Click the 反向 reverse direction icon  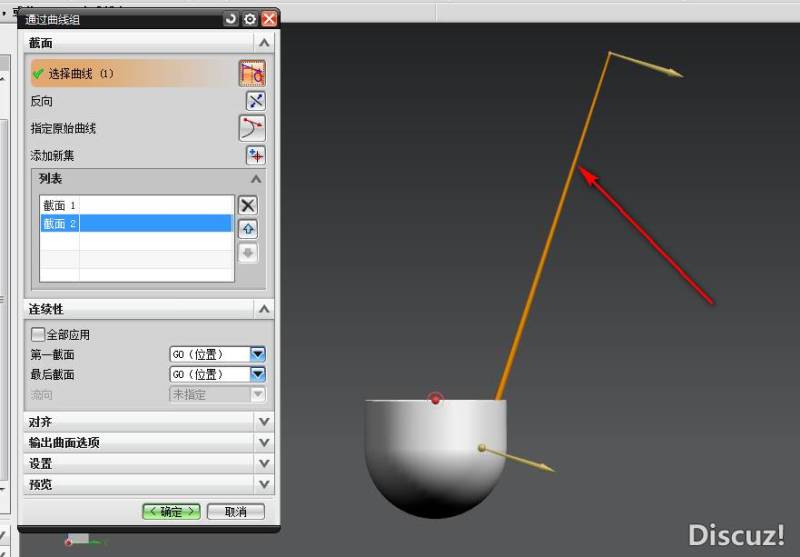256,101
